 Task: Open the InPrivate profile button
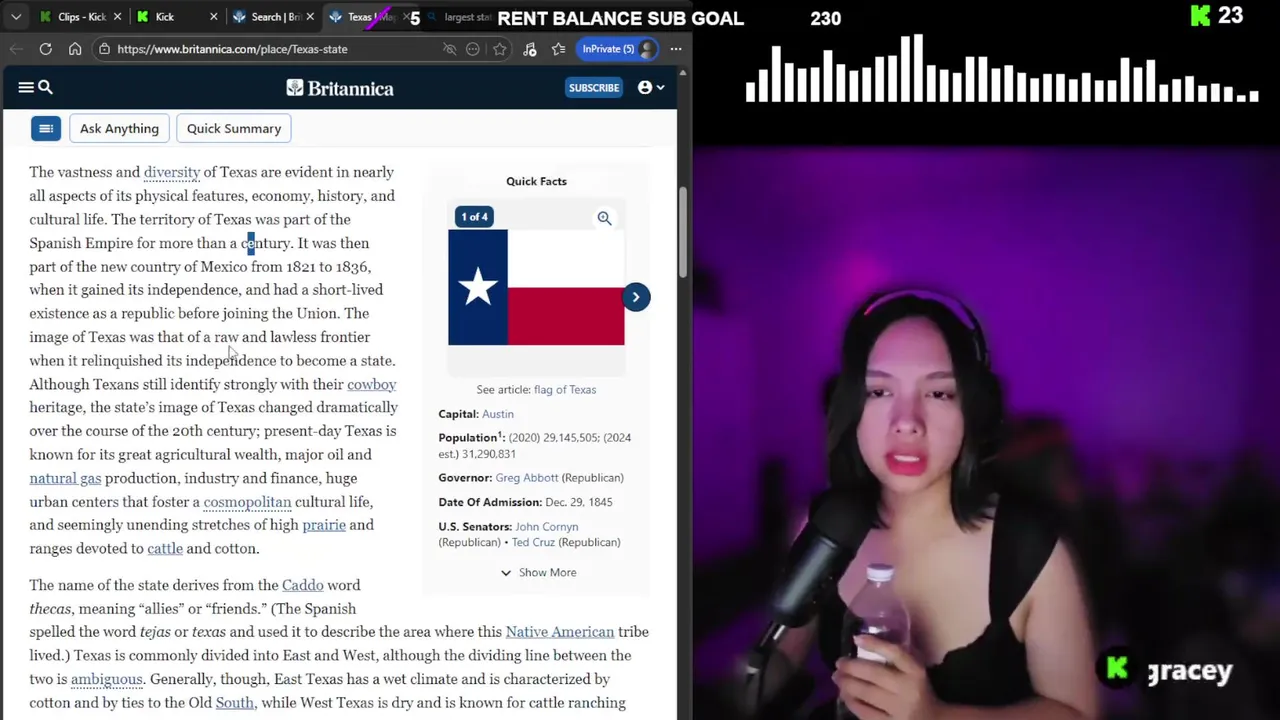pos(618,49)
